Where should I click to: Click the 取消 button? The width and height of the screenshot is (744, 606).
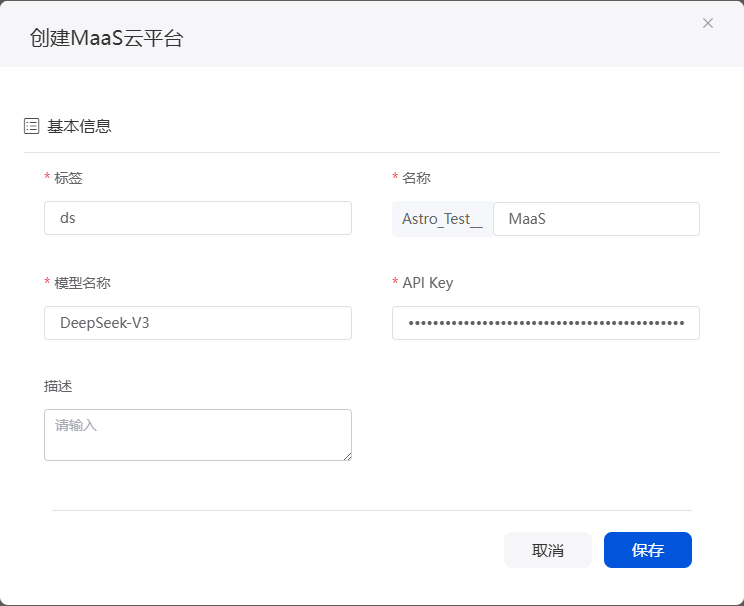pyautogui.click(x=548, y=550)
